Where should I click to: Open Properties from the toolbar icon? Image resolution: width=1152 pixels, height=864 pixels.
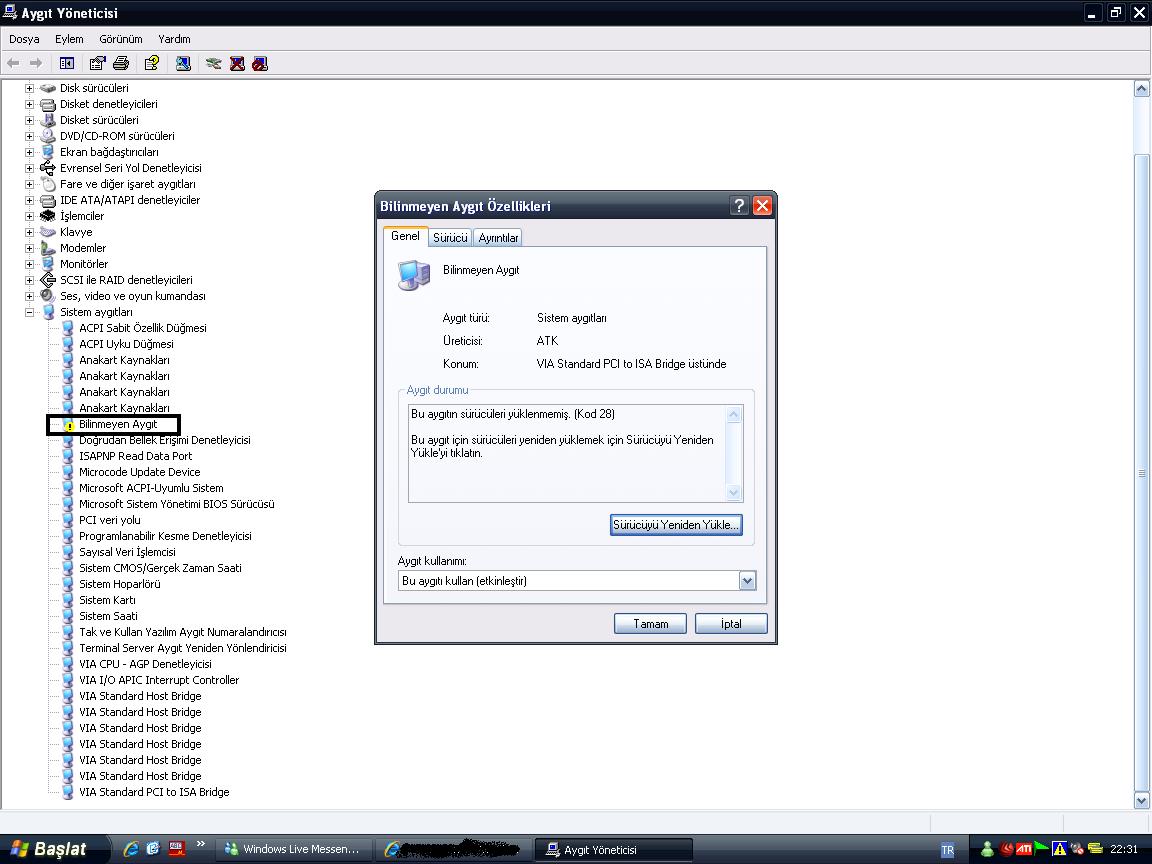pyautogui.click(x=97, y=63)
